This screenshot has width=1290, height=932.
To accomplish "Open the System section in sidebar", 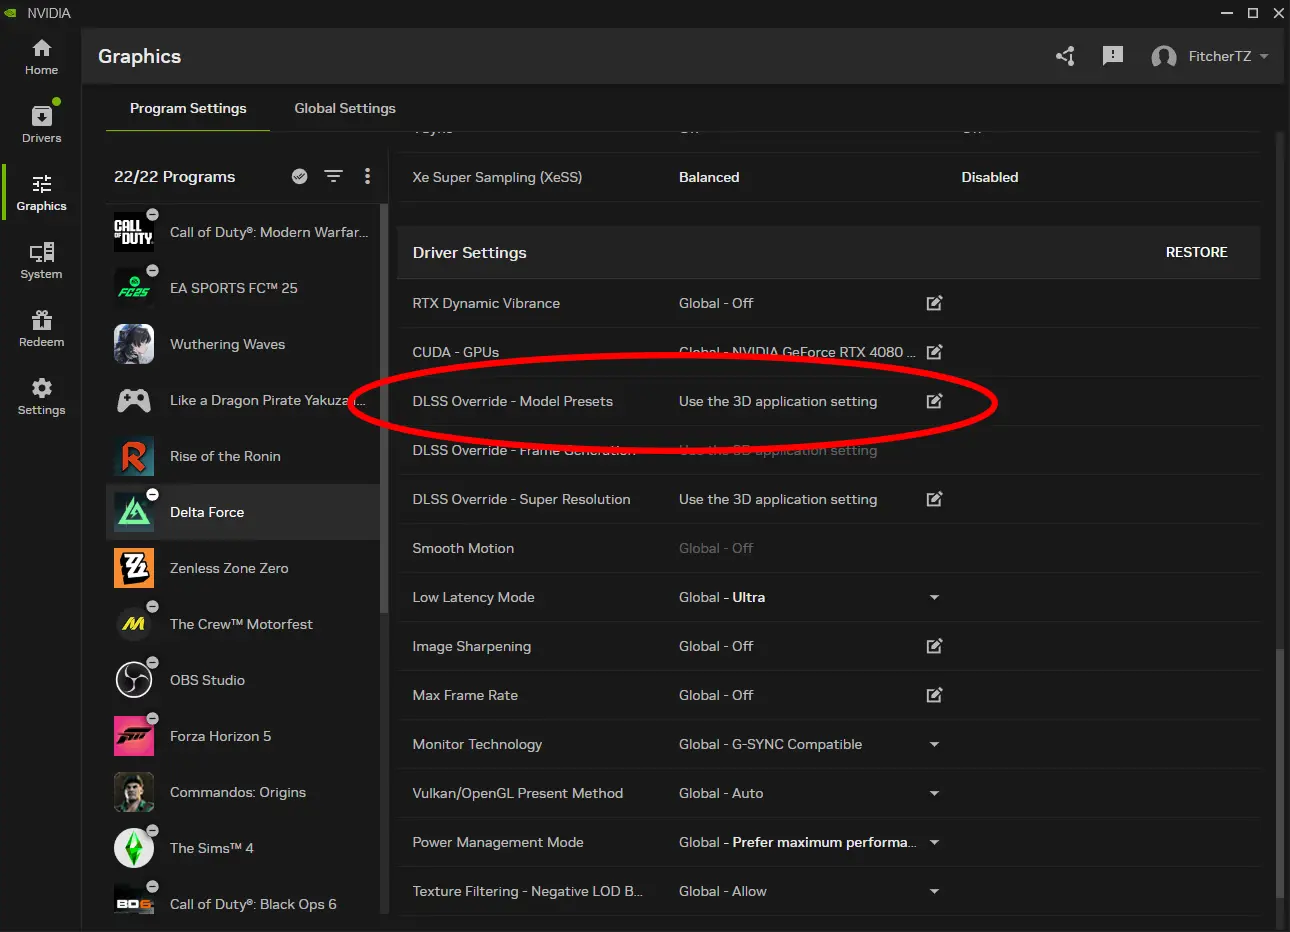I will pyautogui.click(x=41, y=261).
